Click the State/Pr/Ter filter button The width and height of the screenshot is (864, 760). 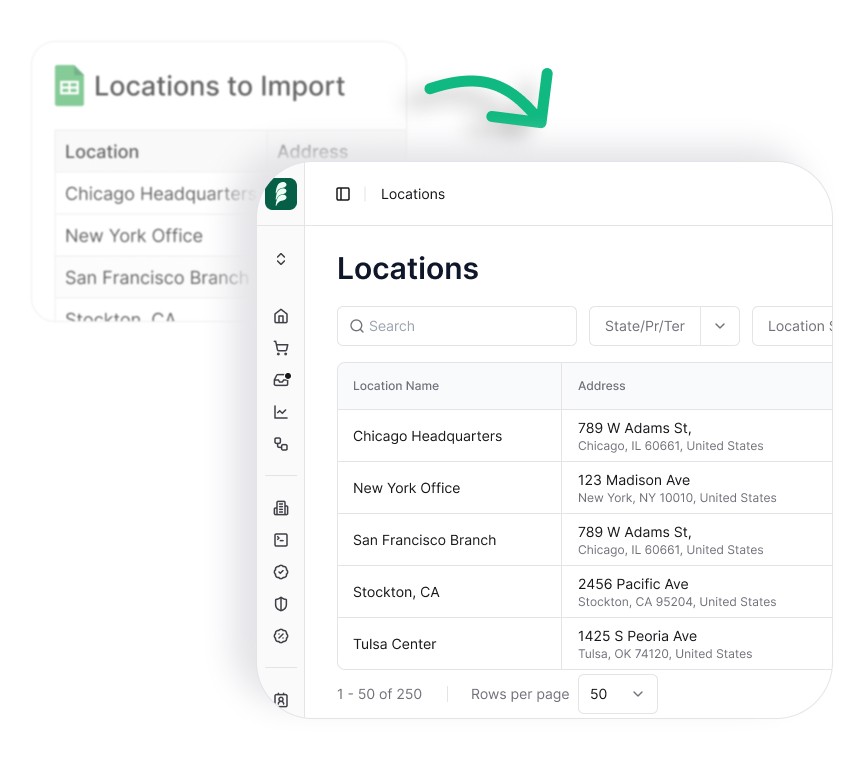coord(645,326)
